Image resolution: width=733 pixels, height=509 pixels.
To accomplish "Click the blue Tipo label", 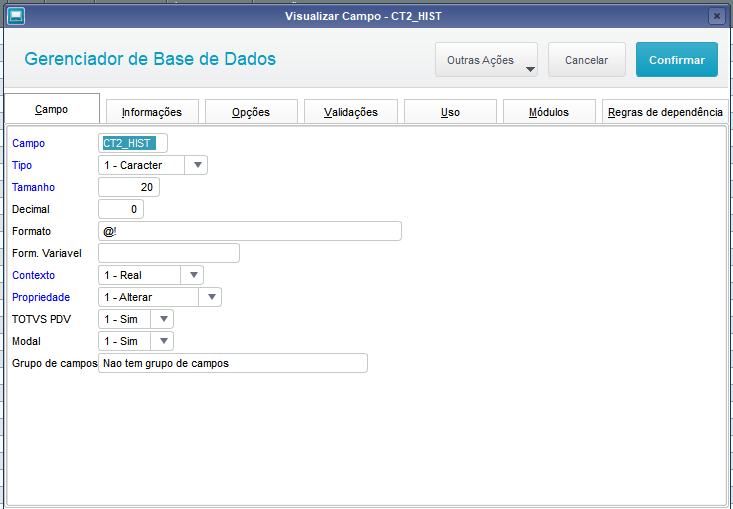I will pyautogui.click(x=22, y=165).
